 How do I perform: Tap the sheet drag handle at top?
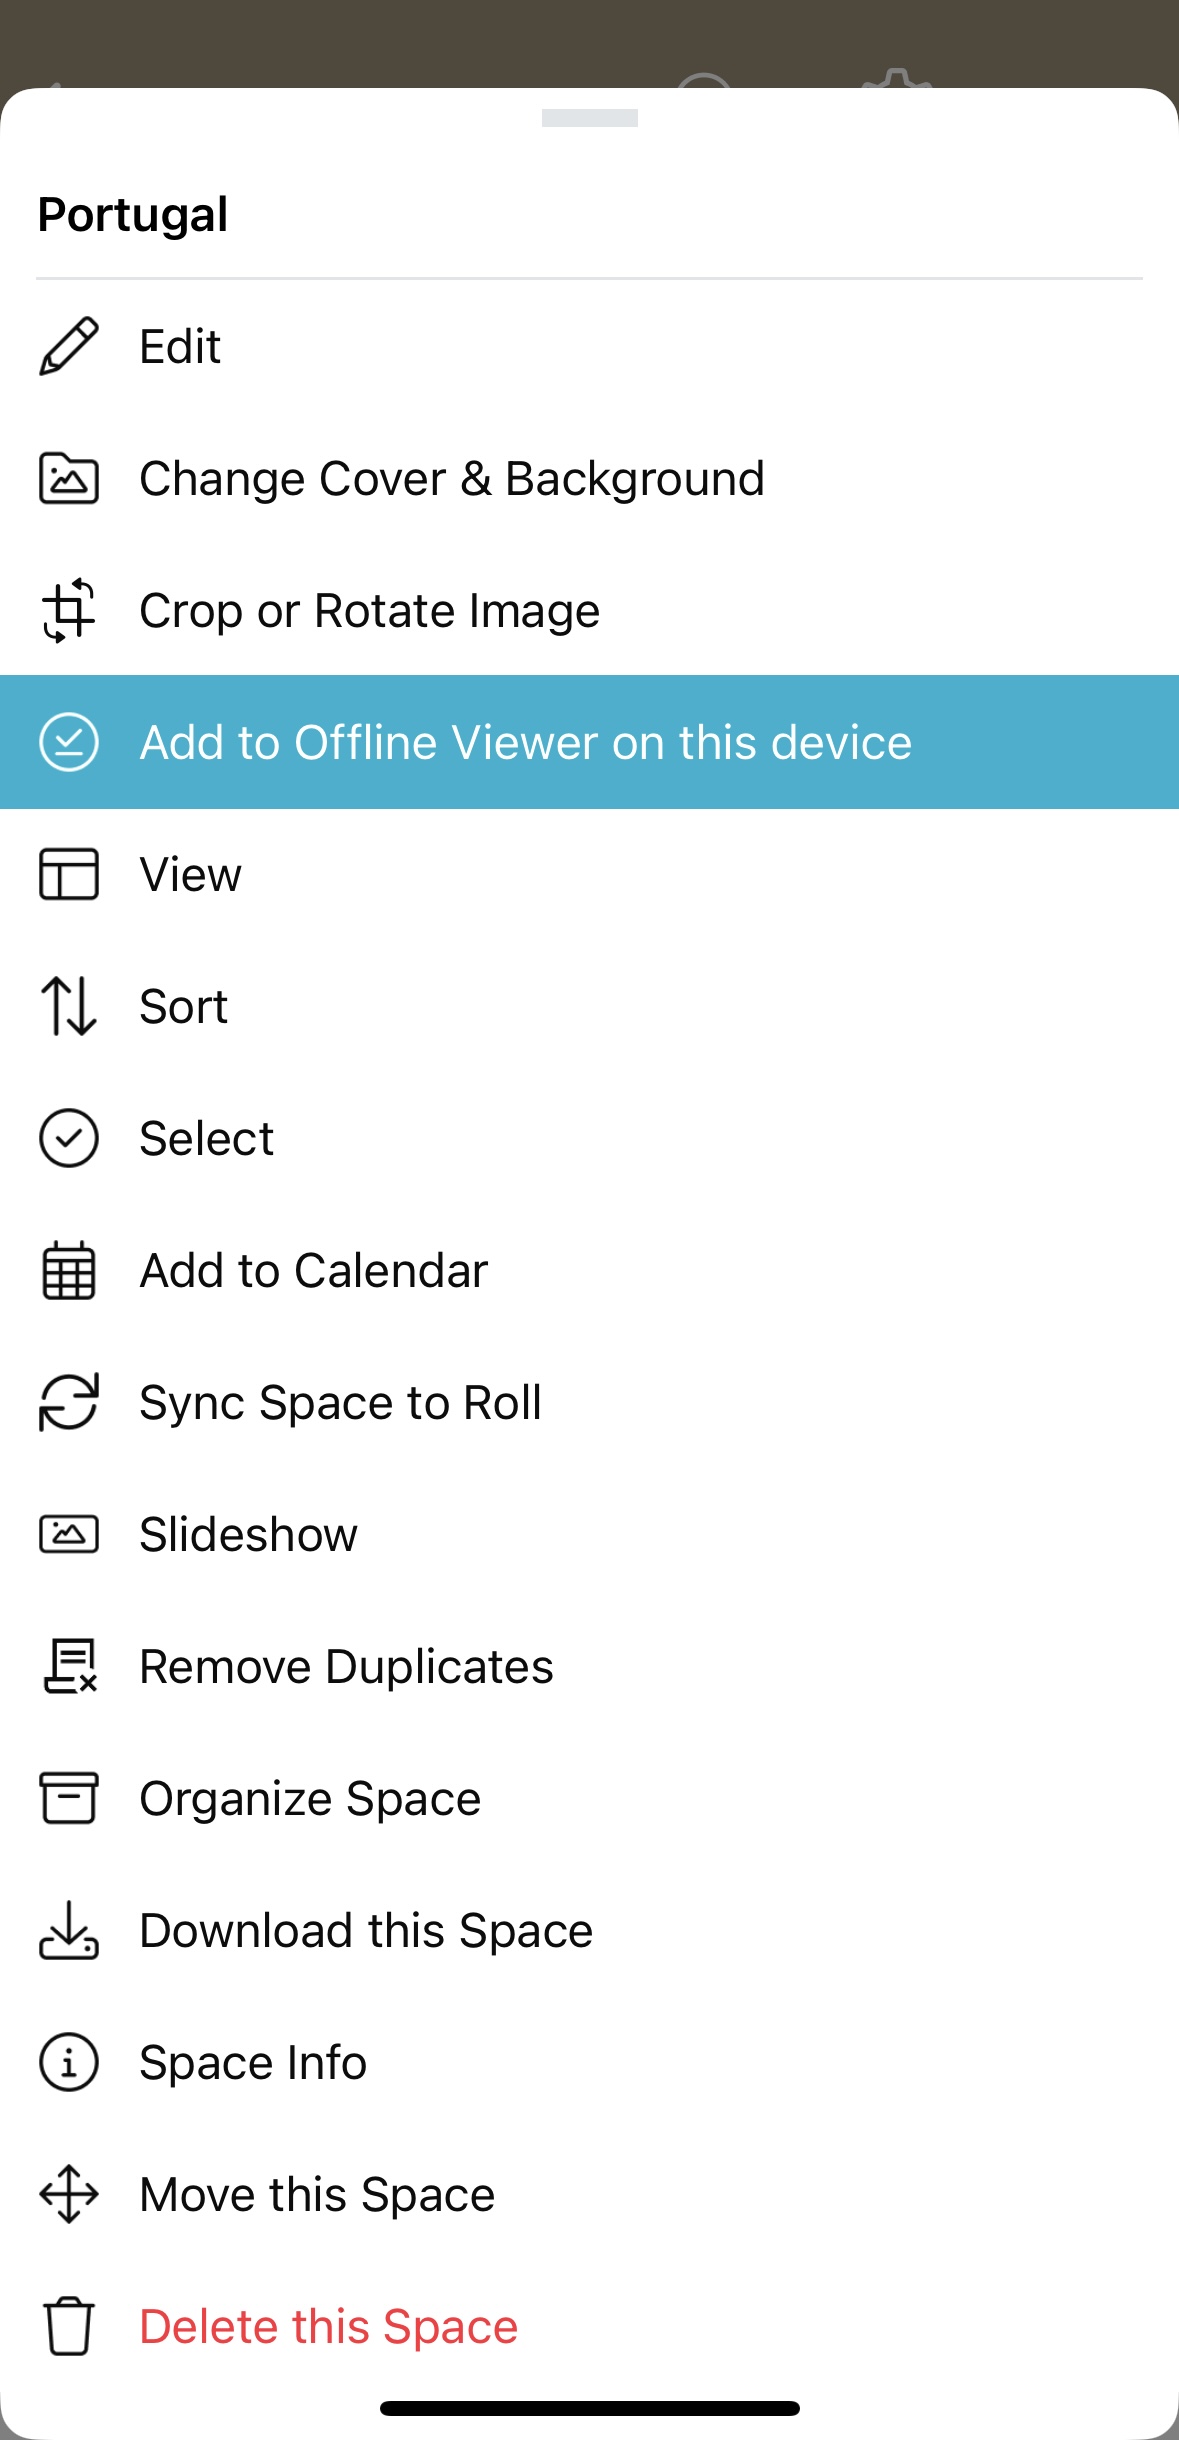[589, 118]
